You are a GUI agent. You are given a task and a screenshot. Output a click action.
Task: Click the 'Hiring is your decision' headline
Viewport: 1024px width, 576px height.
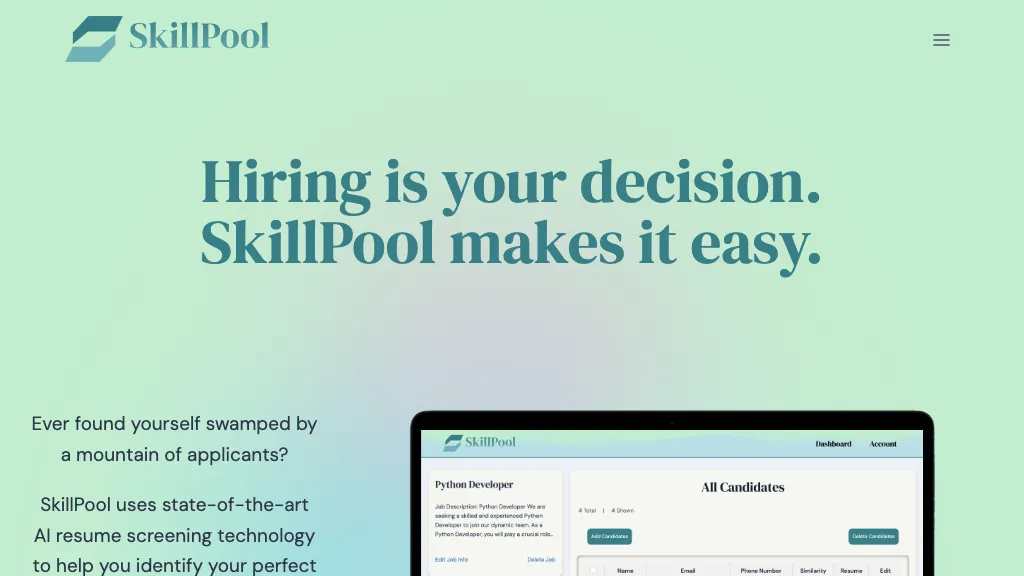click(x=511, y=181)
